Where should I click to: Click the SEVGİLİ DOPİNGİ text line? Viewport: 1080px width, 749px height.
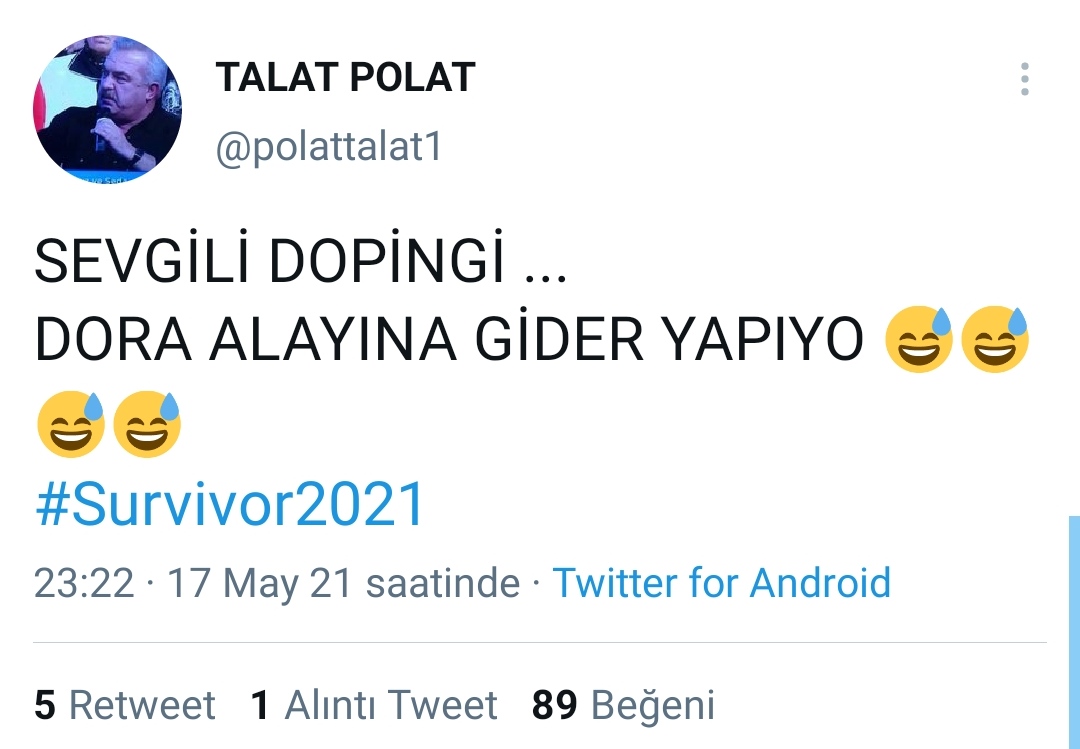(300, 259)
